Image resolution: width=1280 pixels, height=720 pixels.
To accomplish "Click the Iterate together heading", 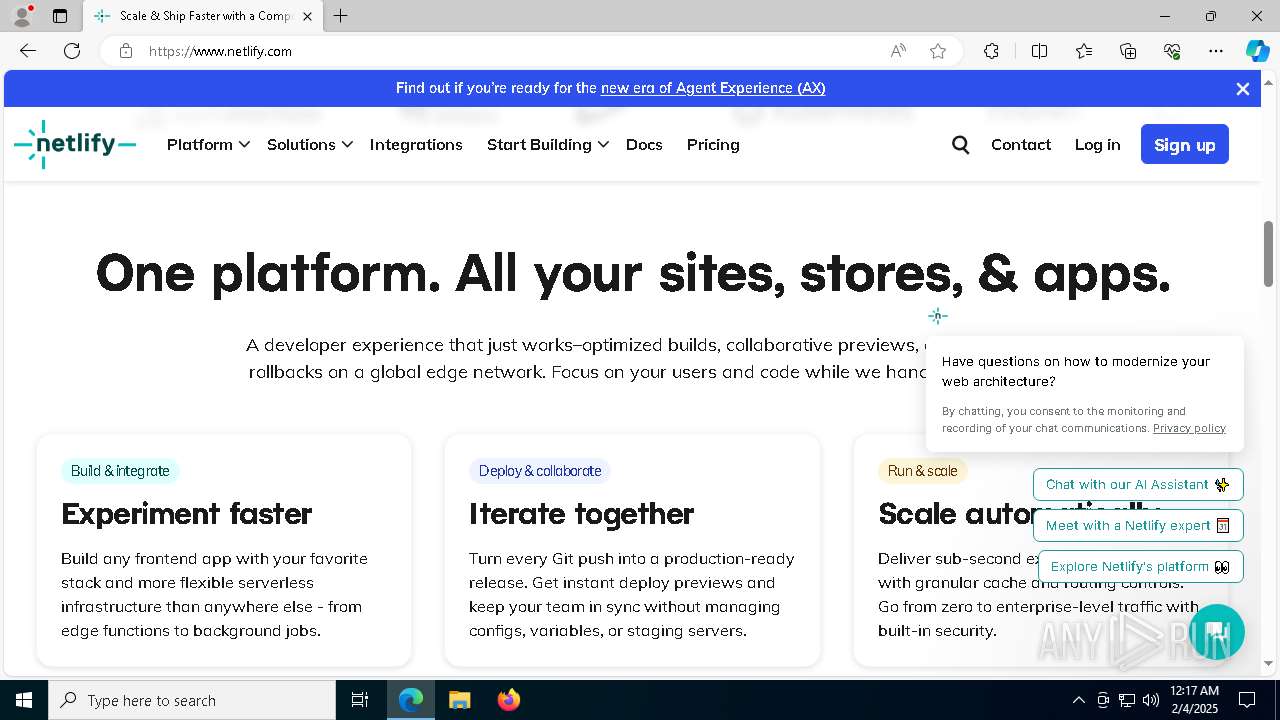I will point(581,514).
